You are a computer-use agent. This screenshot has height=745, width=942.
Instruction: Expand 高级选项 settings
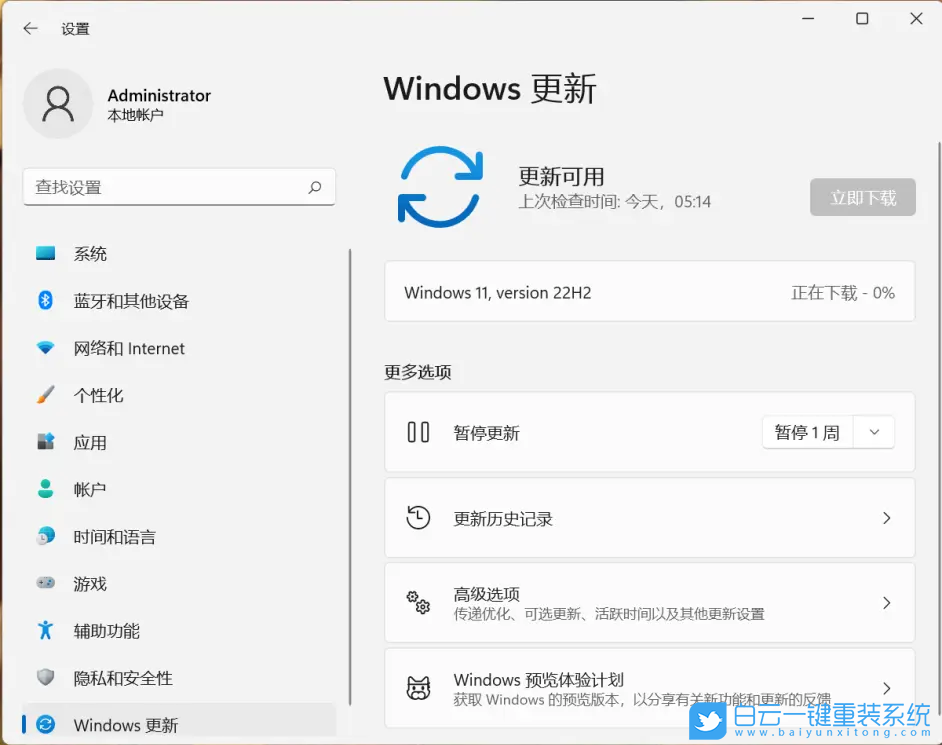tap(650, 602)
